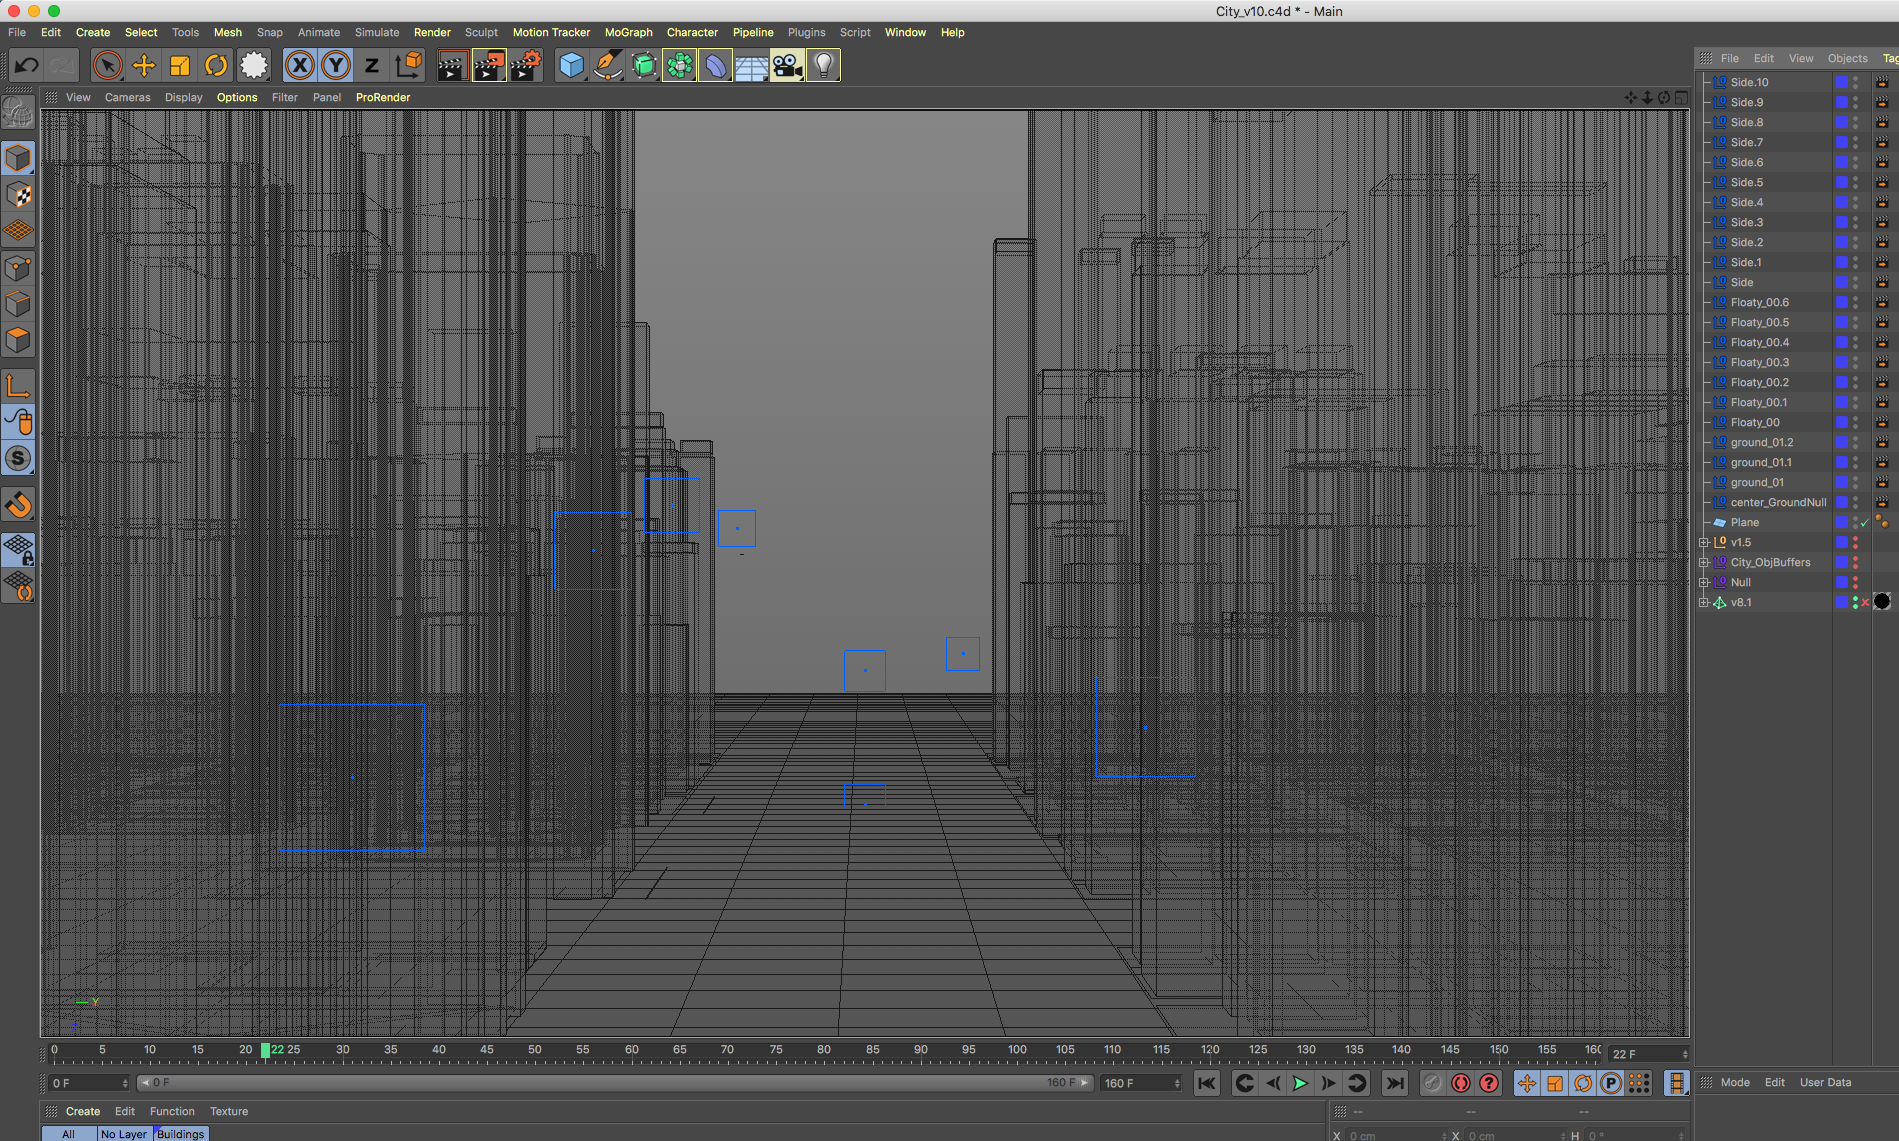This screenshot has height=1141, width=1899.
Task: Select the Plane object in list
Action: (1744, 522)
